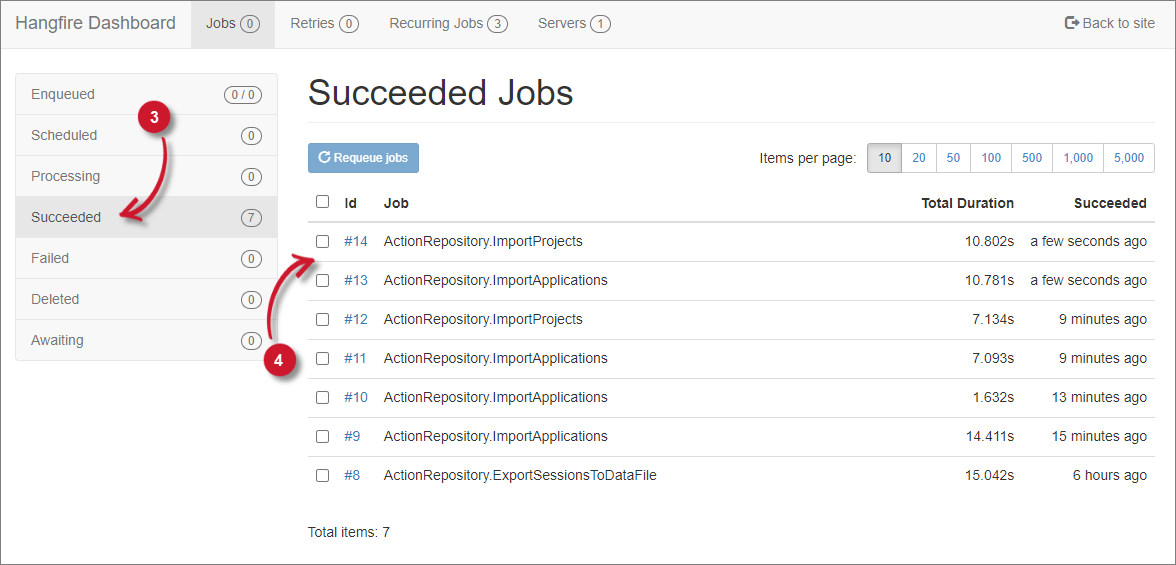Image resolution: width=1176 pixels, height=565 pixels.
Task: Set items per page to 1,000
Action: [x=1078, y=158]
